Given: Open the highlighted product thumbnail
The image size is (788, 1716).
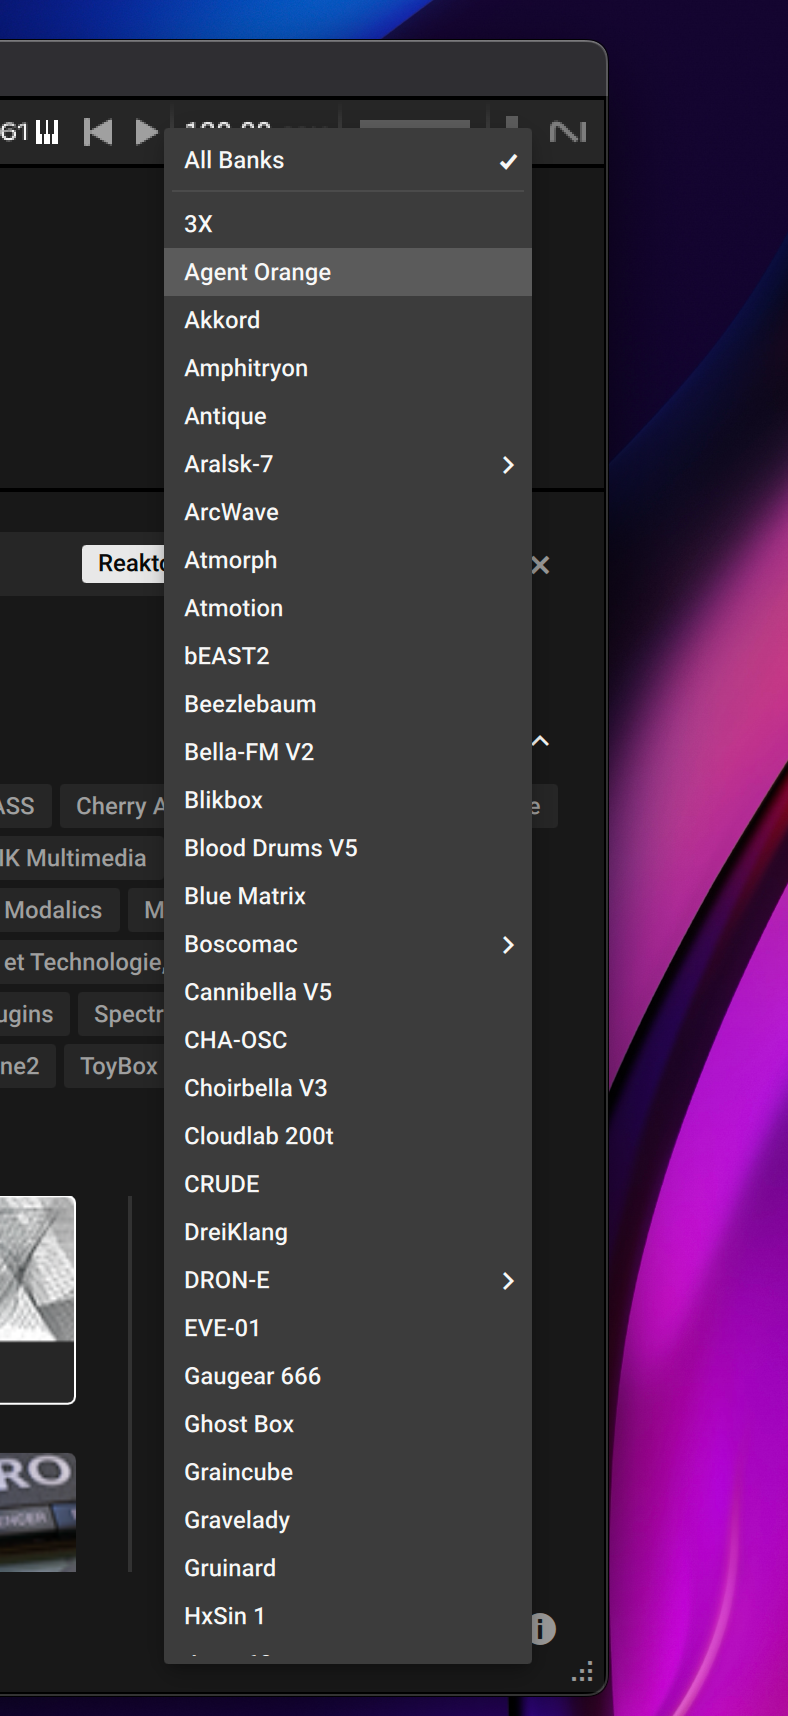Looking at the screenshot, I should click(37, 1300).
